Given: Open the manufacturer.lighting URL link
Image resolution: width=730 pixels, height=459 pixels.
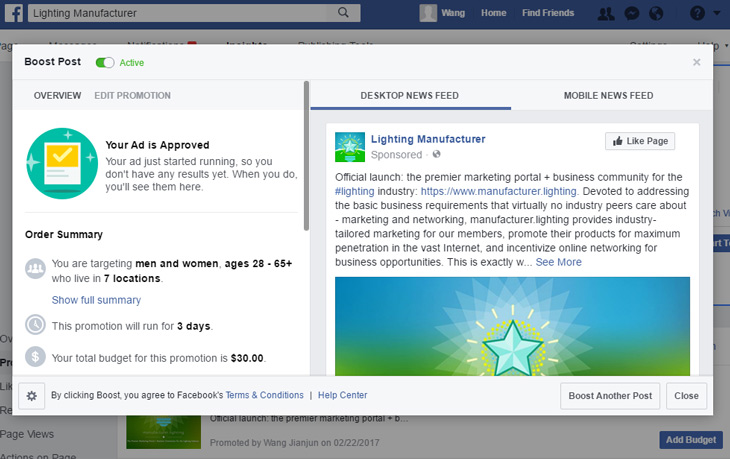Looking at the screenshot, I should click(499, 191).
